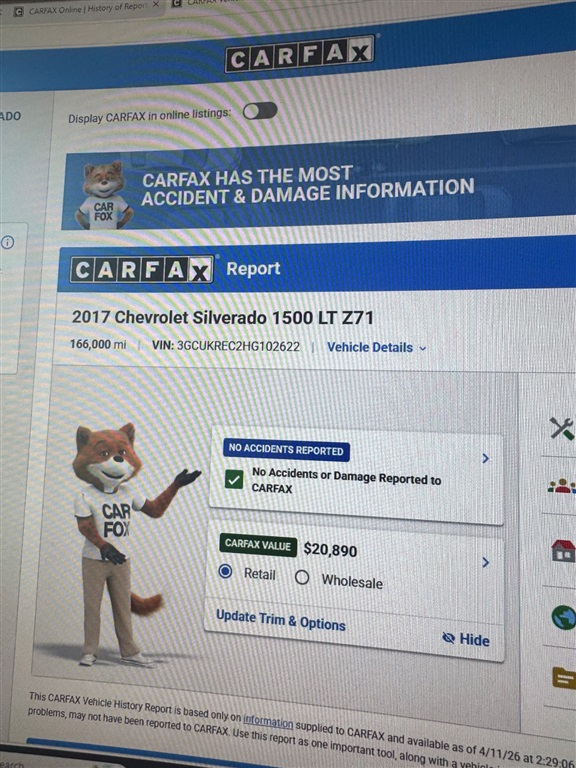Open No Accidents Reported details arrow
Image resolution: width=576 pixels, height=768 pixels.
pos(485,458)
